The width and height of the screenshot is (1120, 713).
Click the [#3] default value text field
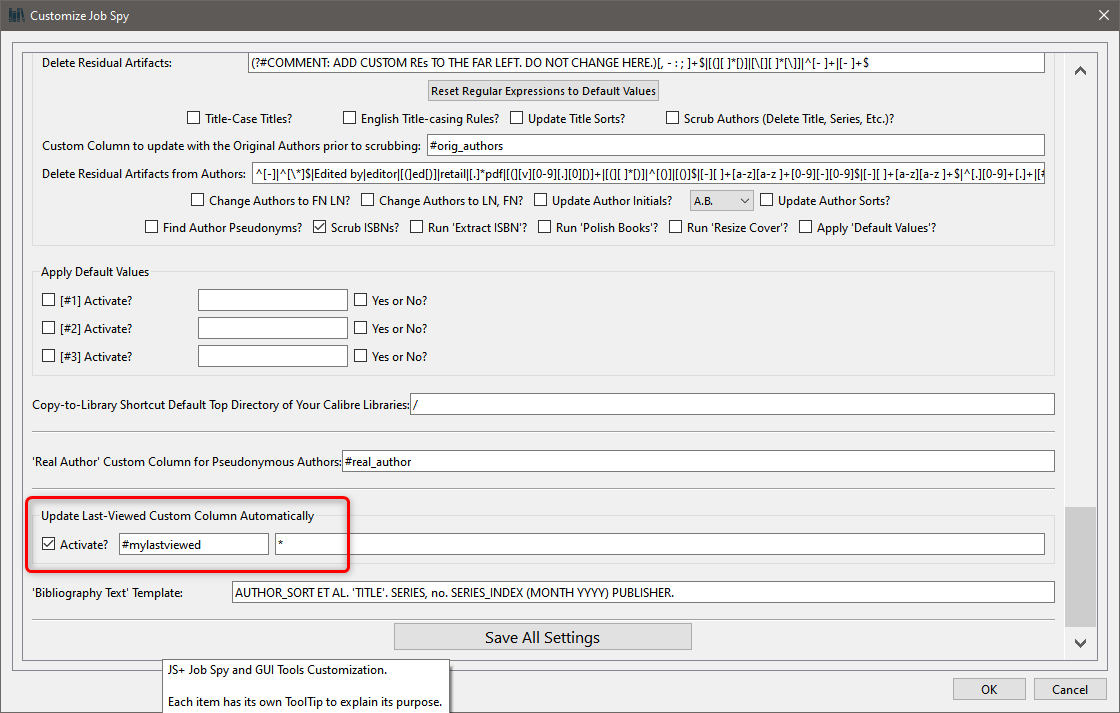tap(273, 356)
